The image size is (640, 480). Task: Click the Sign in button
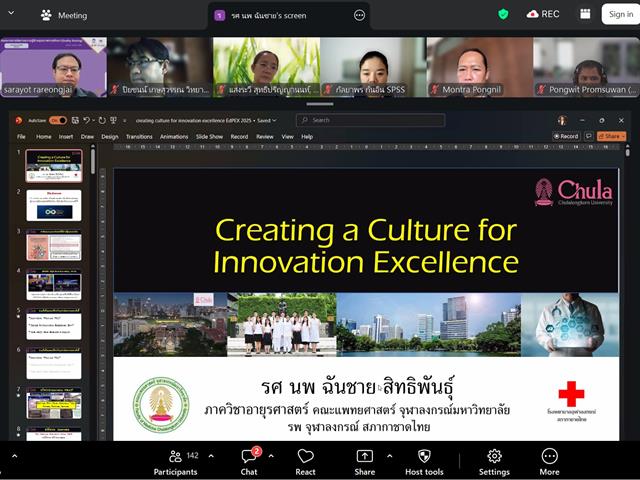point(621,14)
